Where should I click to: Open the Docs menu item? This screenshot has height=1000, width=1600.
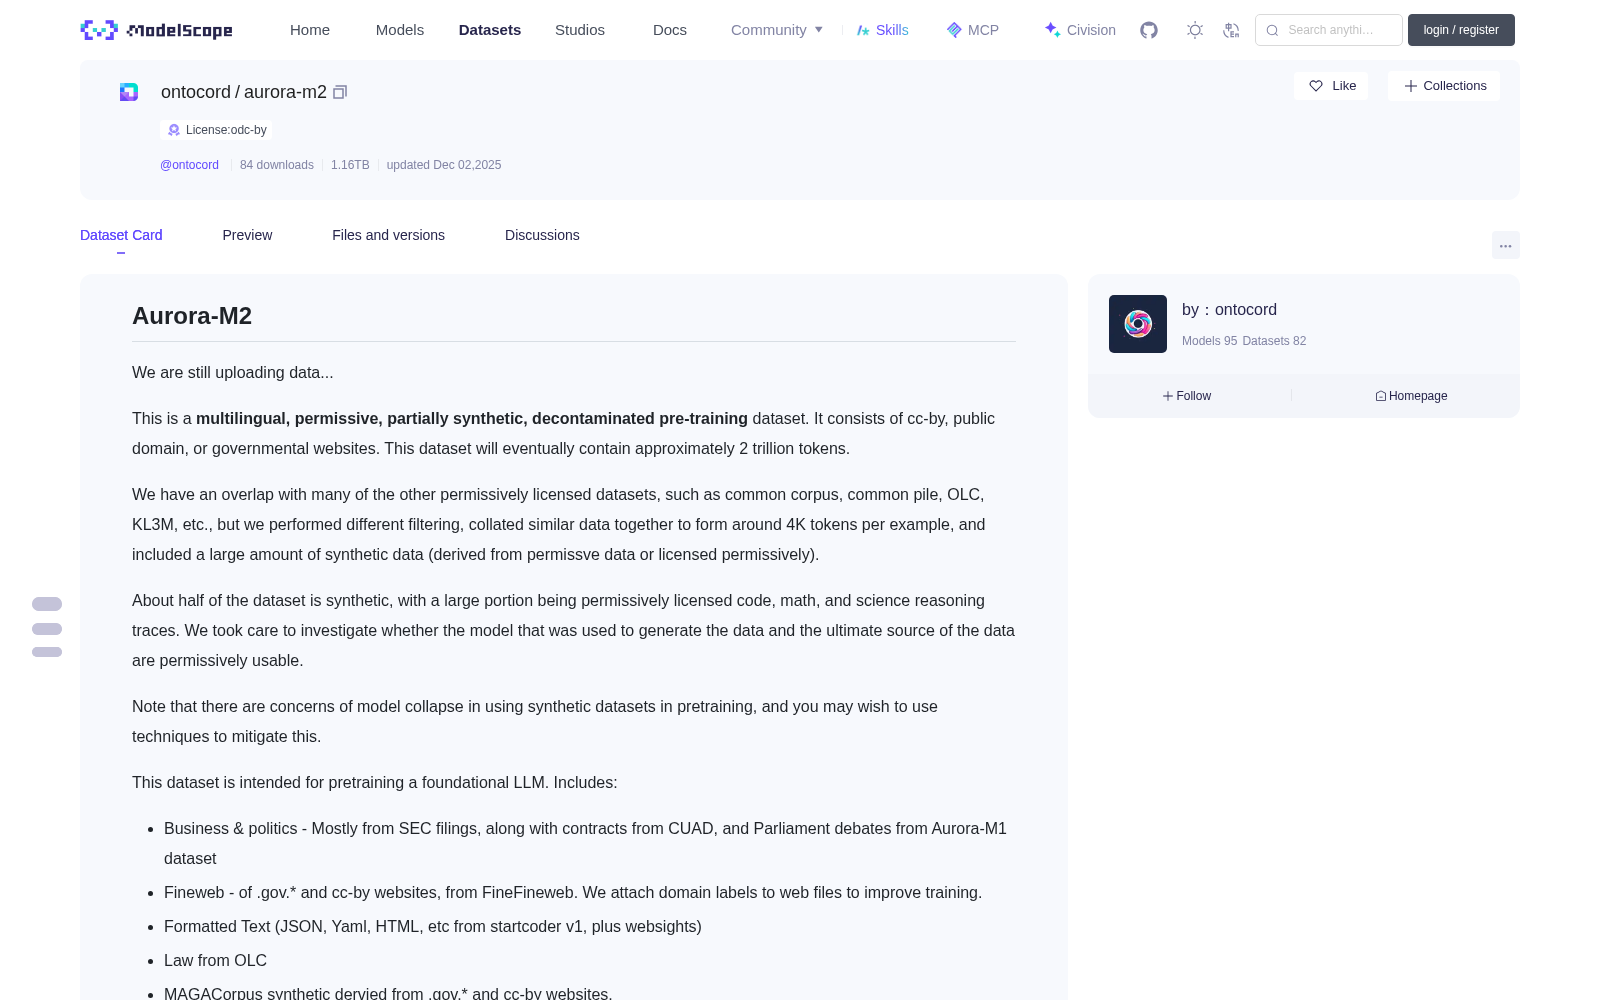(670, 30)
